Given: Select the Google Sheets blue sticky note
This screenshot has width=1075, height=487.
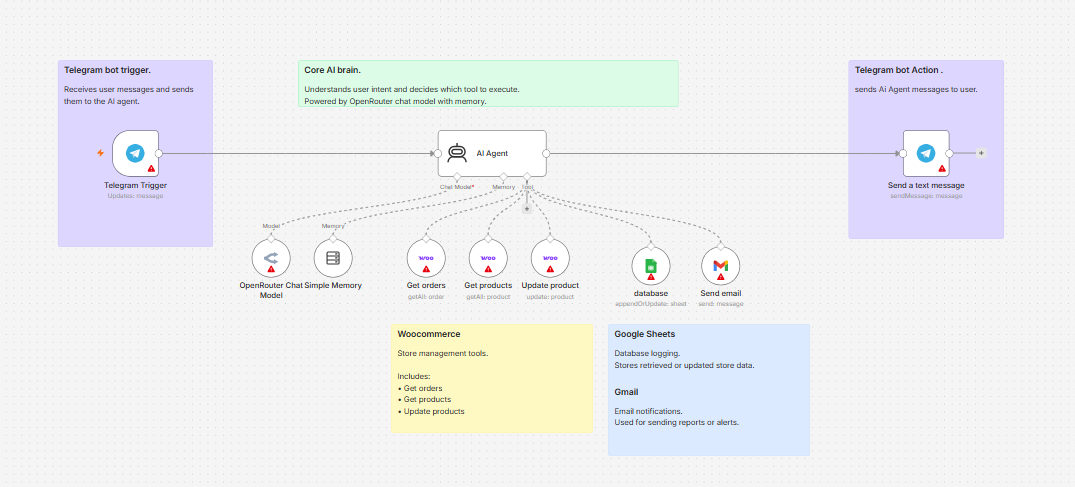Looking at the screenshot, I should (709, 390).
